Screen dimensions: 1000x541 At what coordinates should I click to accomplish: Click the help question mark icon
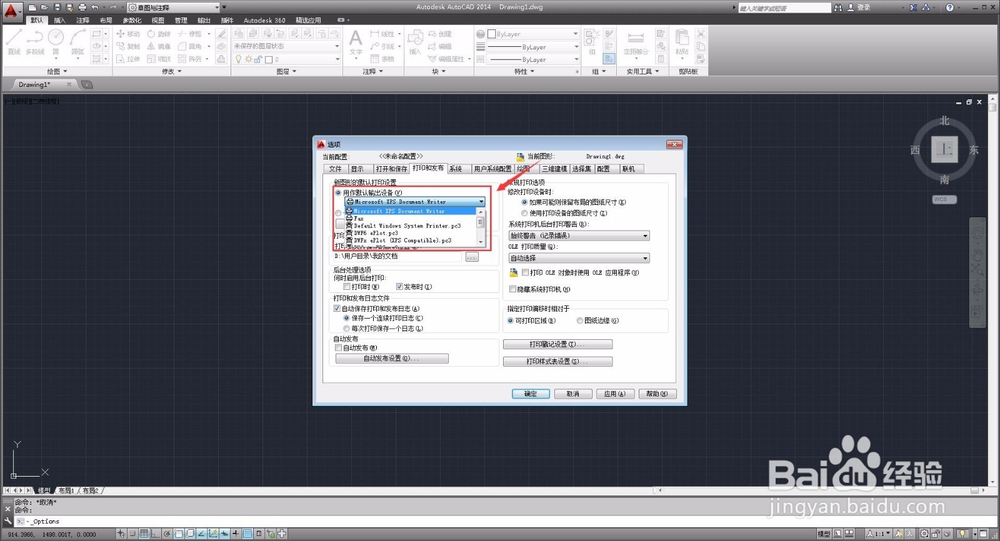pyautogui.click(x=950, y=7)
